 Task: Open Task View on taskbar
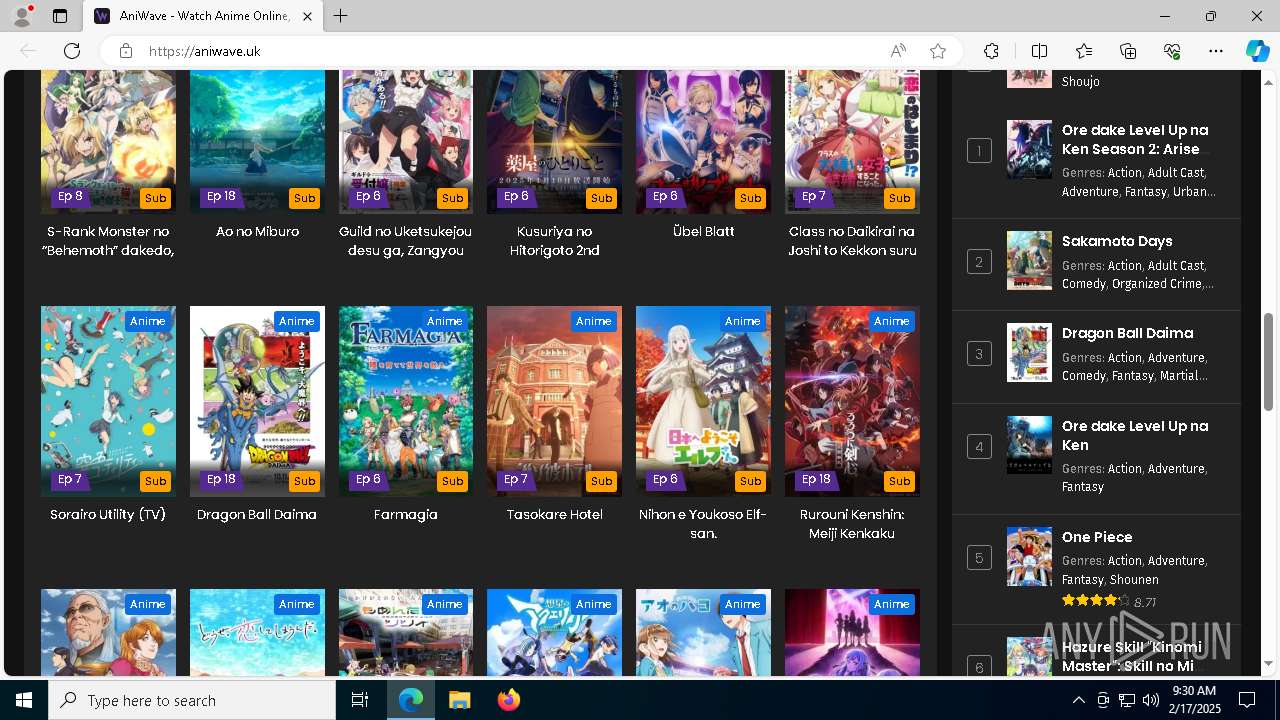[x=360, y=700]
